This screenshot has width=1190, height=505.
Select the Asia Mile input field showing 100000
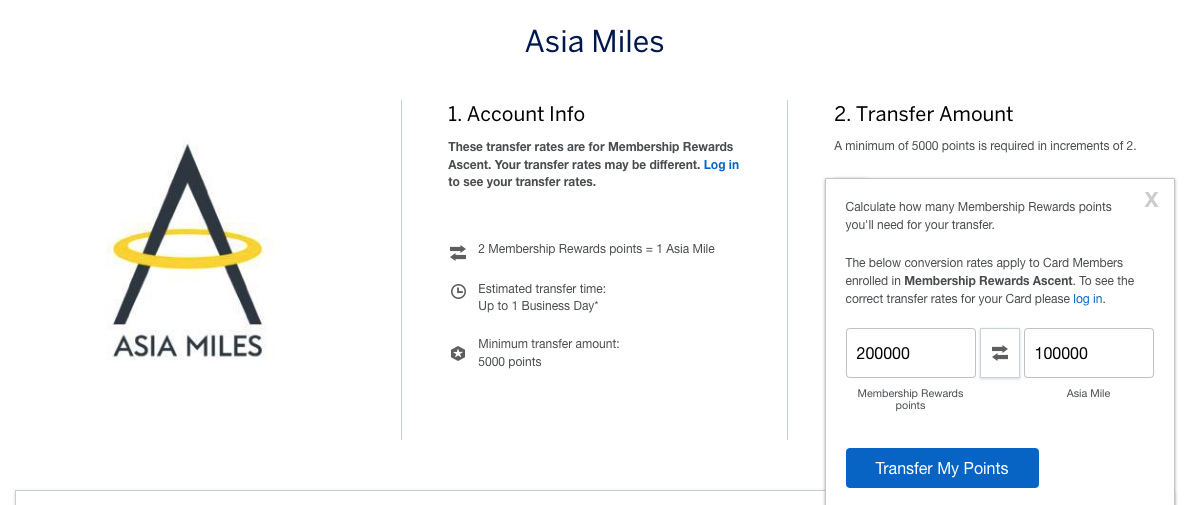1088,353
